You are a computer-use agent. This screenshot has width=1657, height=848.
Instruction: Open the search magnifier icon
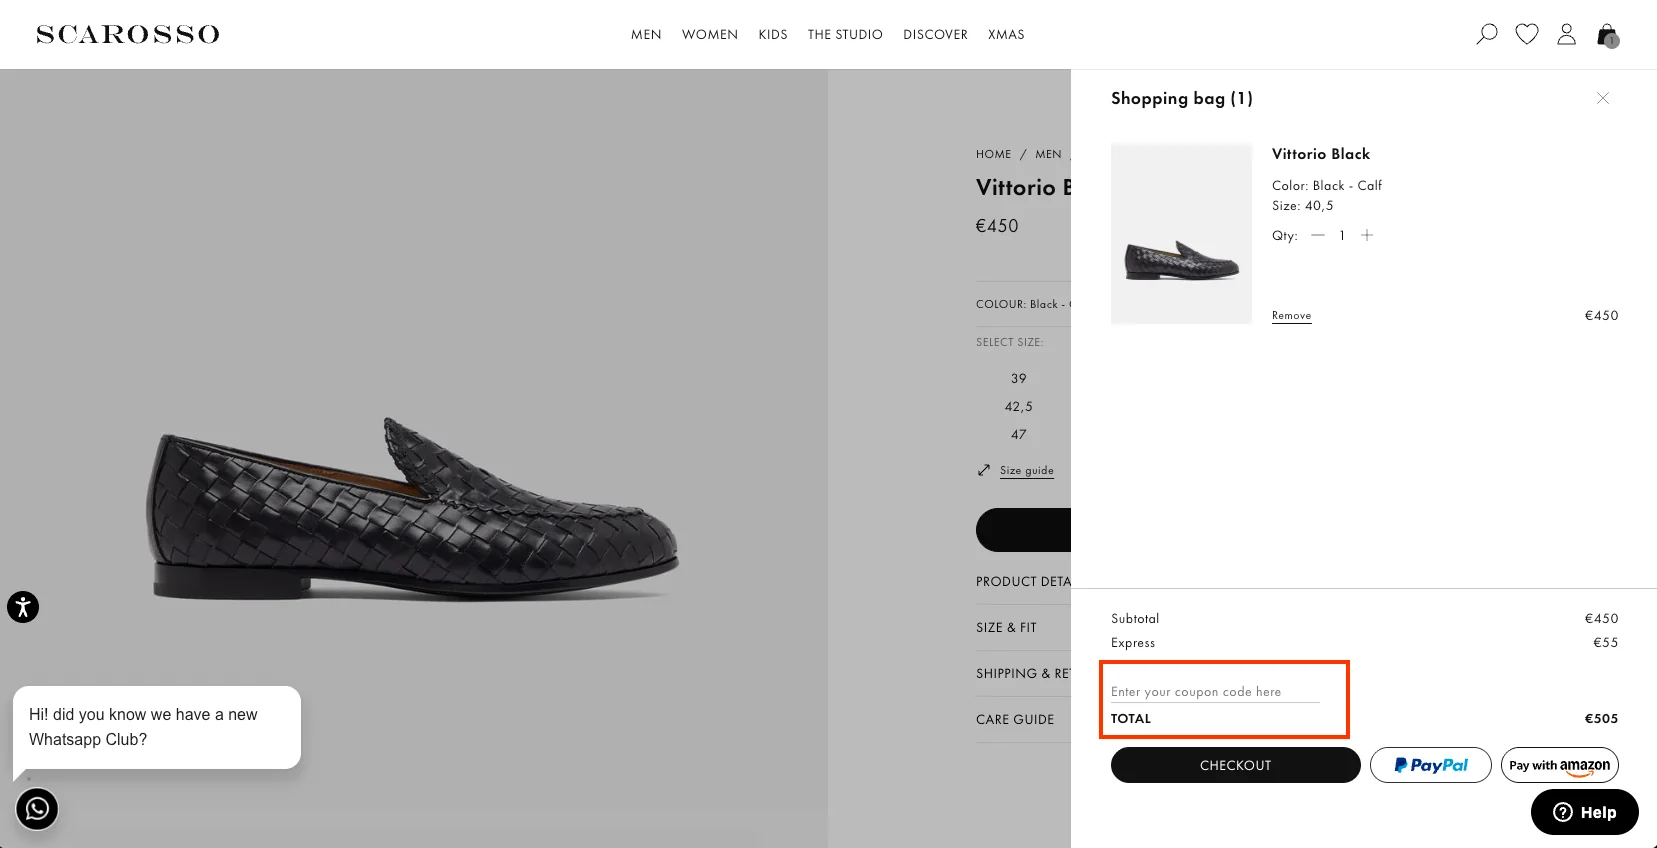1486,34
